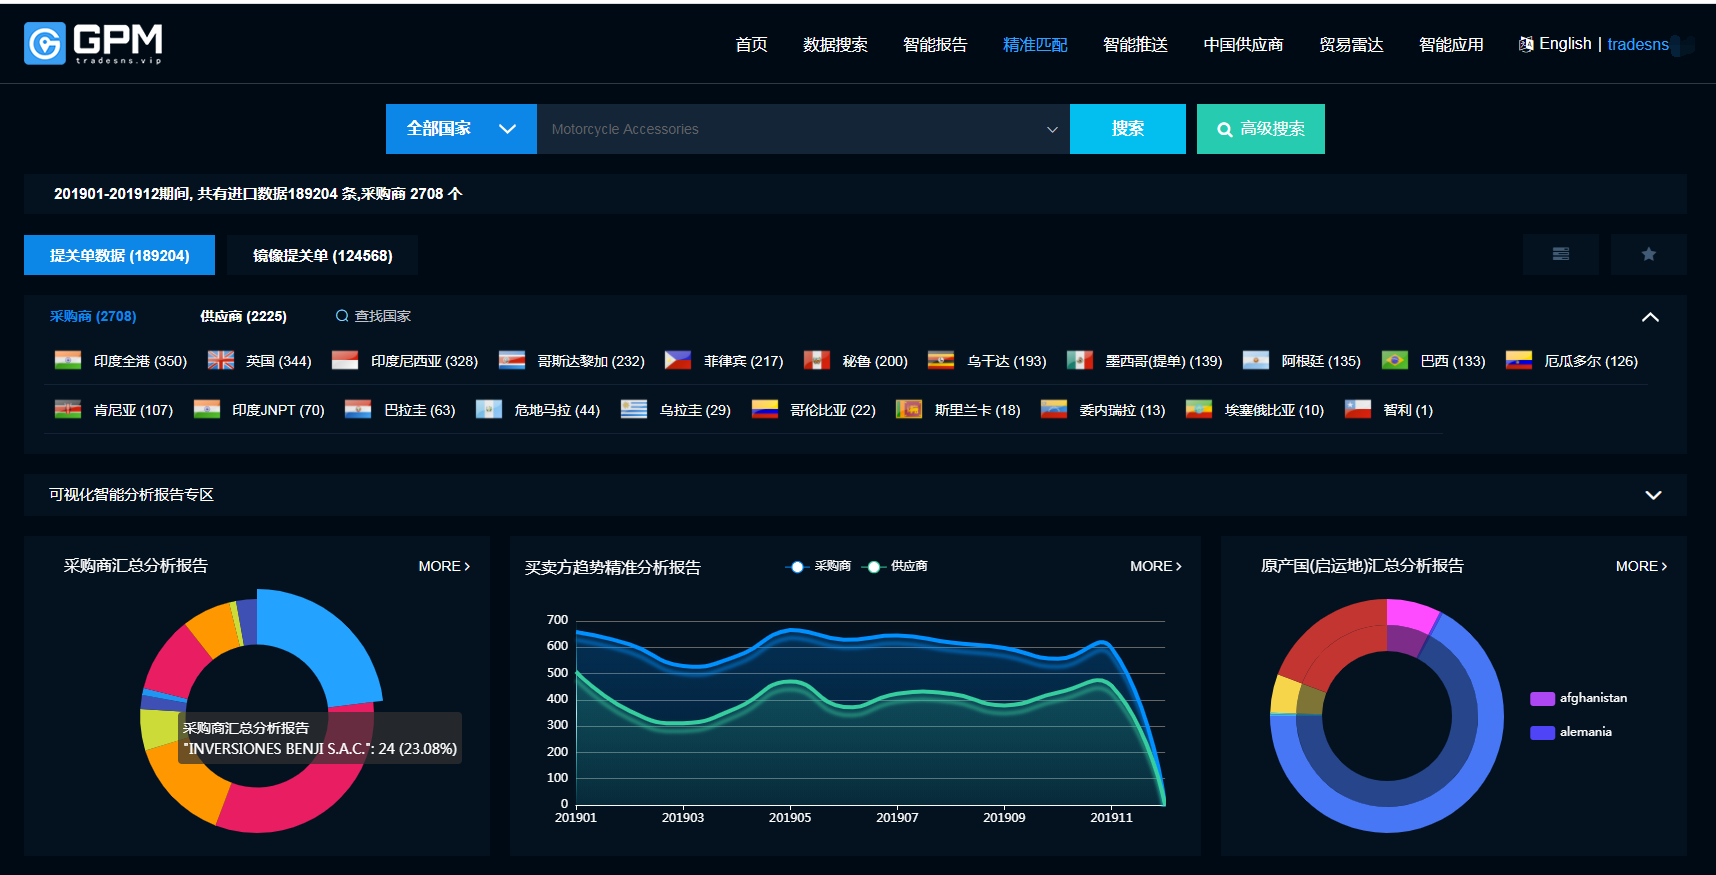Open the tradesns account link
Viewport: 1716px width, 875px height.
tap(1638, 44)
